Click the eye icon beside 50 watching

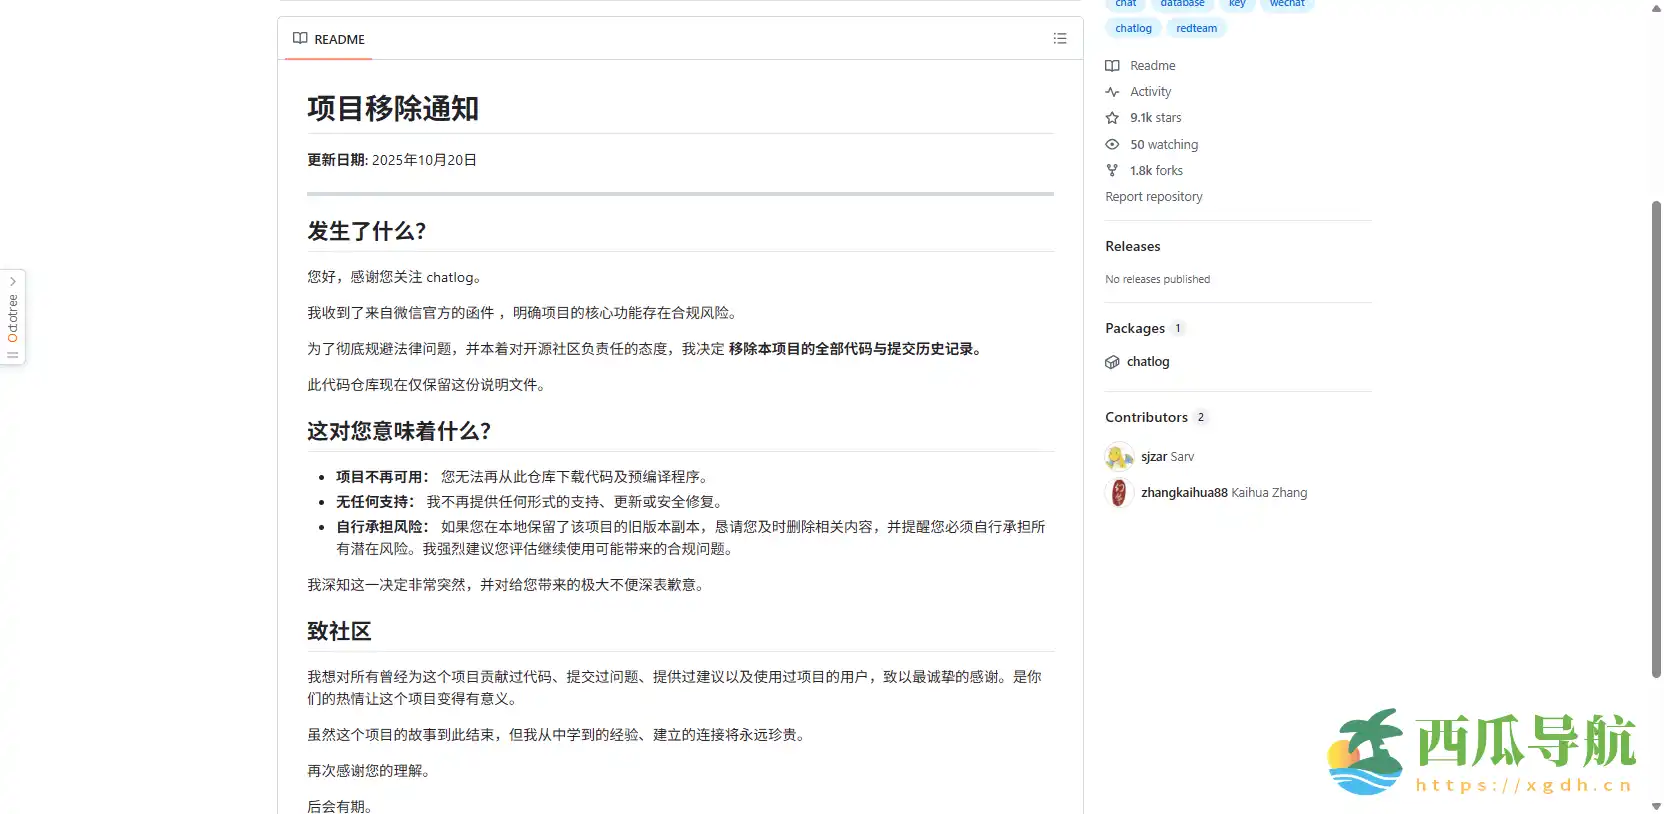click(x=1112, y=145)
